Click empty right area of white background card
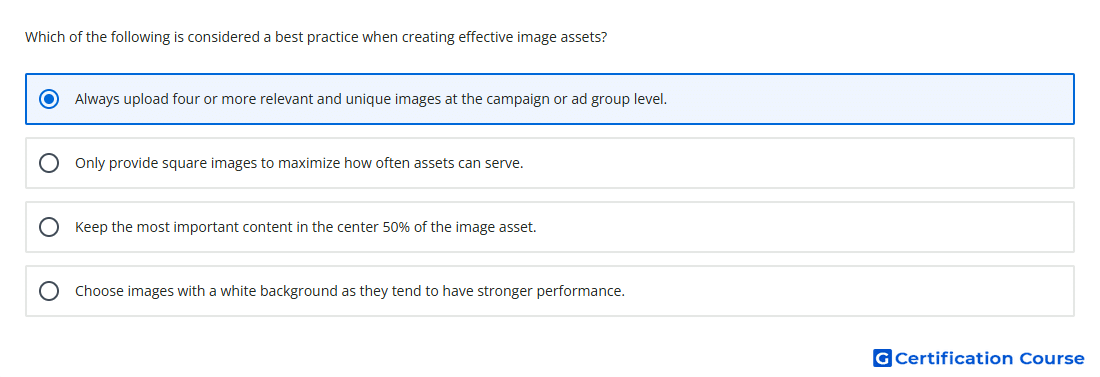The width and height of the screenshot is (1100, 377). (x=849, y=291)
